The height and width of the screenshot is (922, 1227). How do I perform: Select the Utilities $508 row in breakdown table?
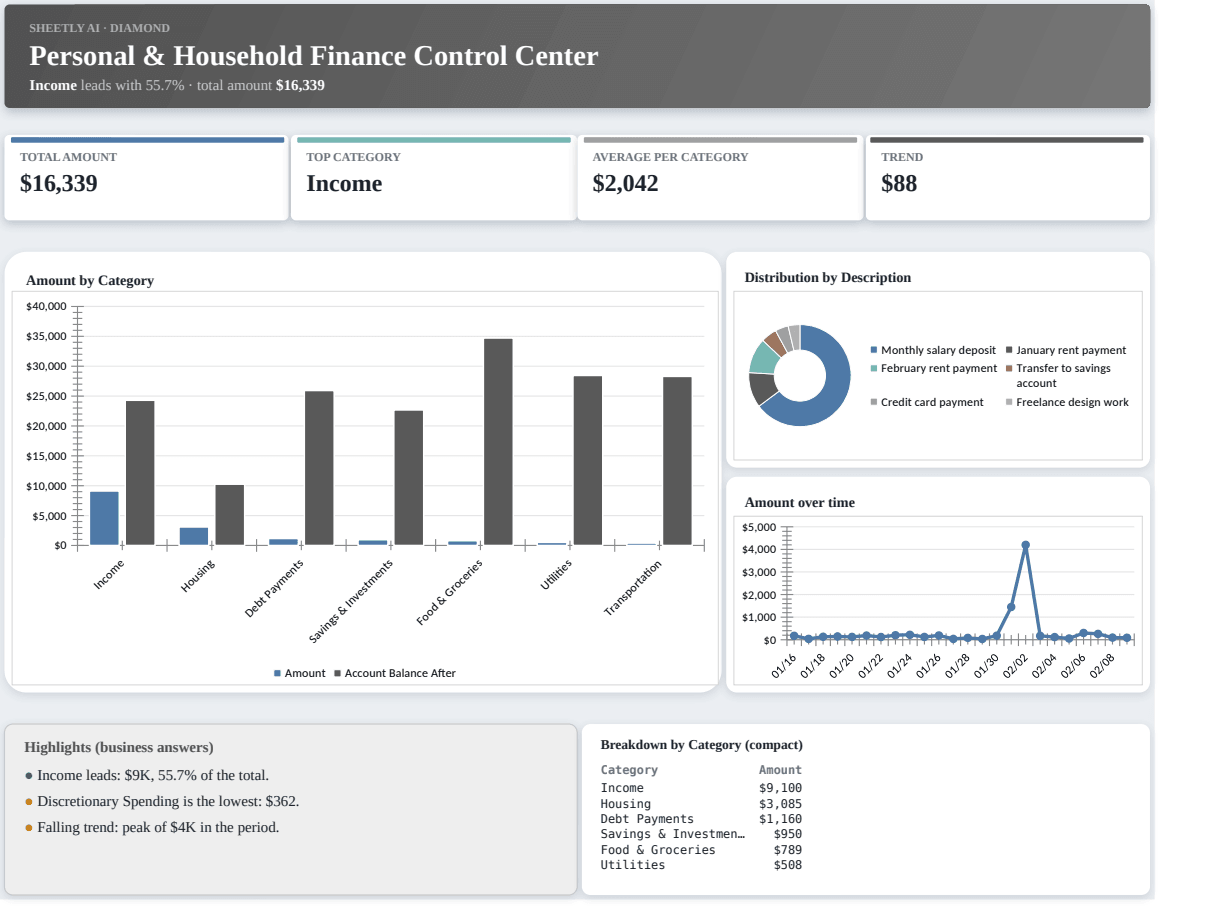pos(701,865)
